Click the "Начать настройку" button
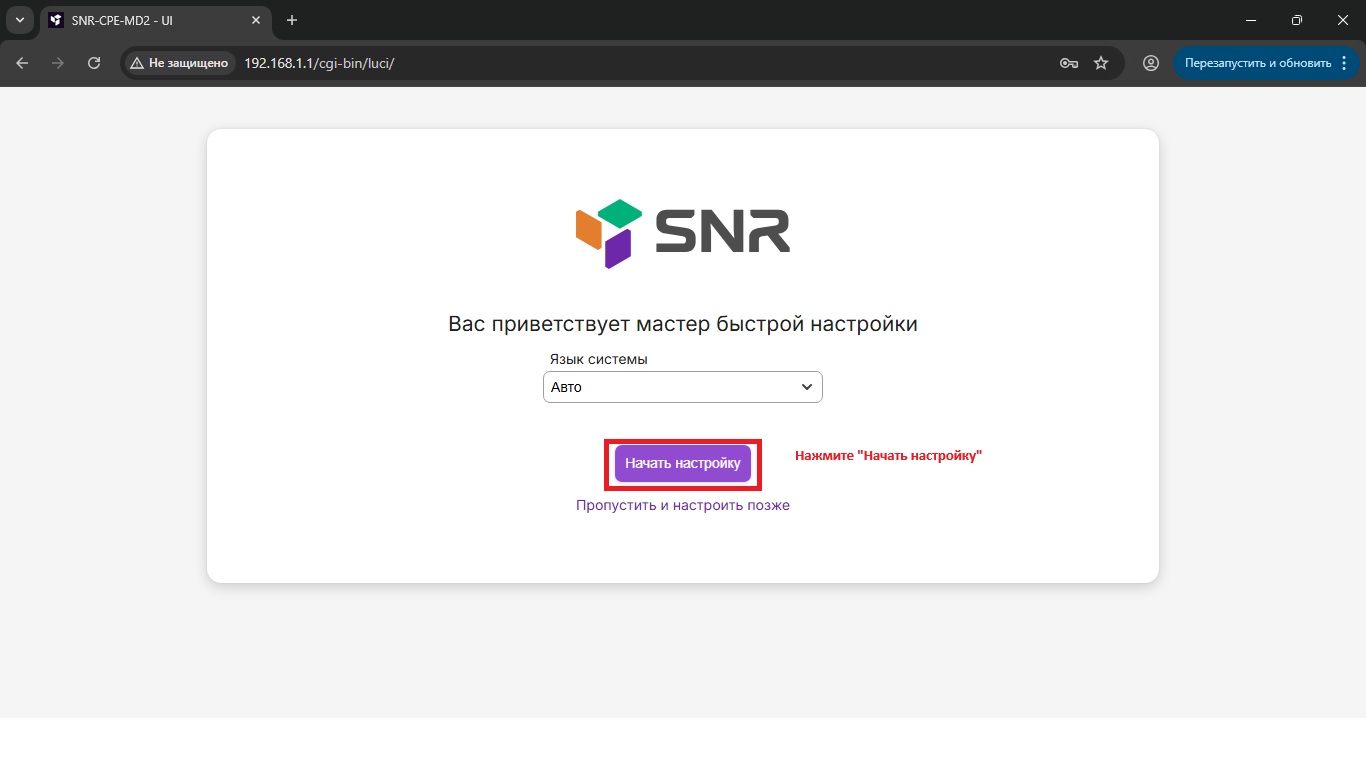1366x768 pixels. [x=683, y=463]
